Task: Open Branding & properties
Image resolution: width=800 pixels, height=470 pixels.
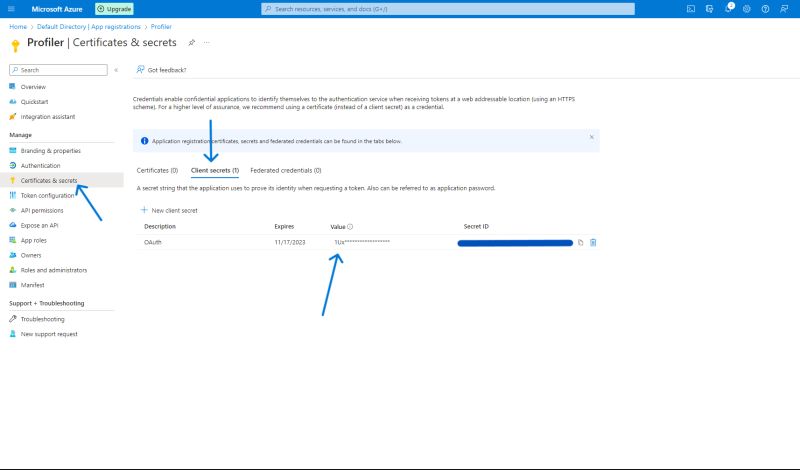Action: (51, 151)
